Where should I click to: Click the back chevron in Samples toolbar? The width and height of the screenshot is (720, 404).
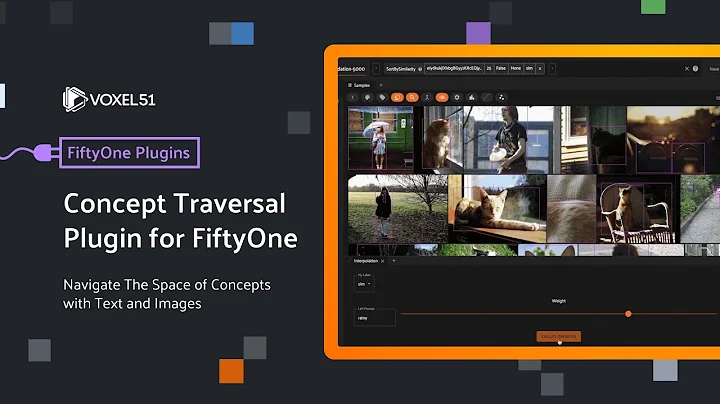pyautogui.click(x=353, y=97)
